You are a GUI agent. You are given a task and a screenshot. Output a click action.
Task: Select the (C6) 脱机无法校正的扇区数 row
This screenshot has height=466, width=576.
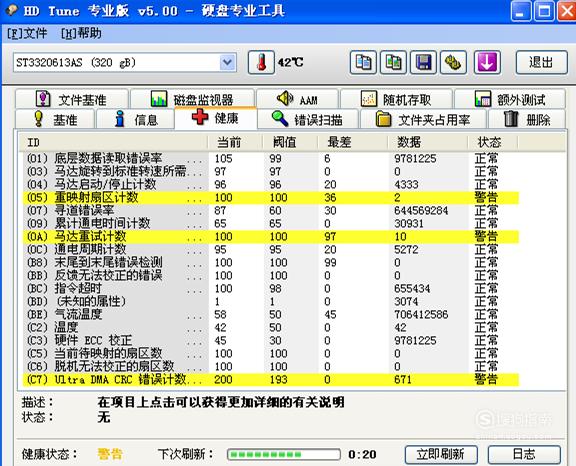270,366
